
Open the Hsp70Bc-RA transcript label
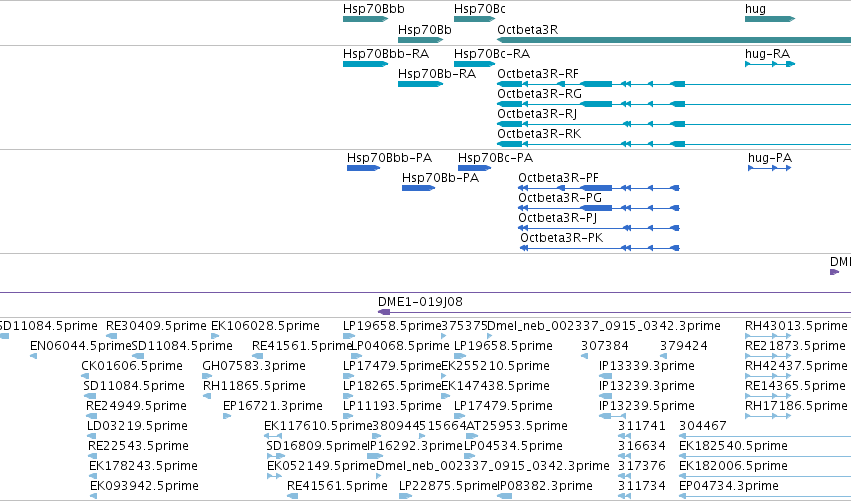coord(492,54)
